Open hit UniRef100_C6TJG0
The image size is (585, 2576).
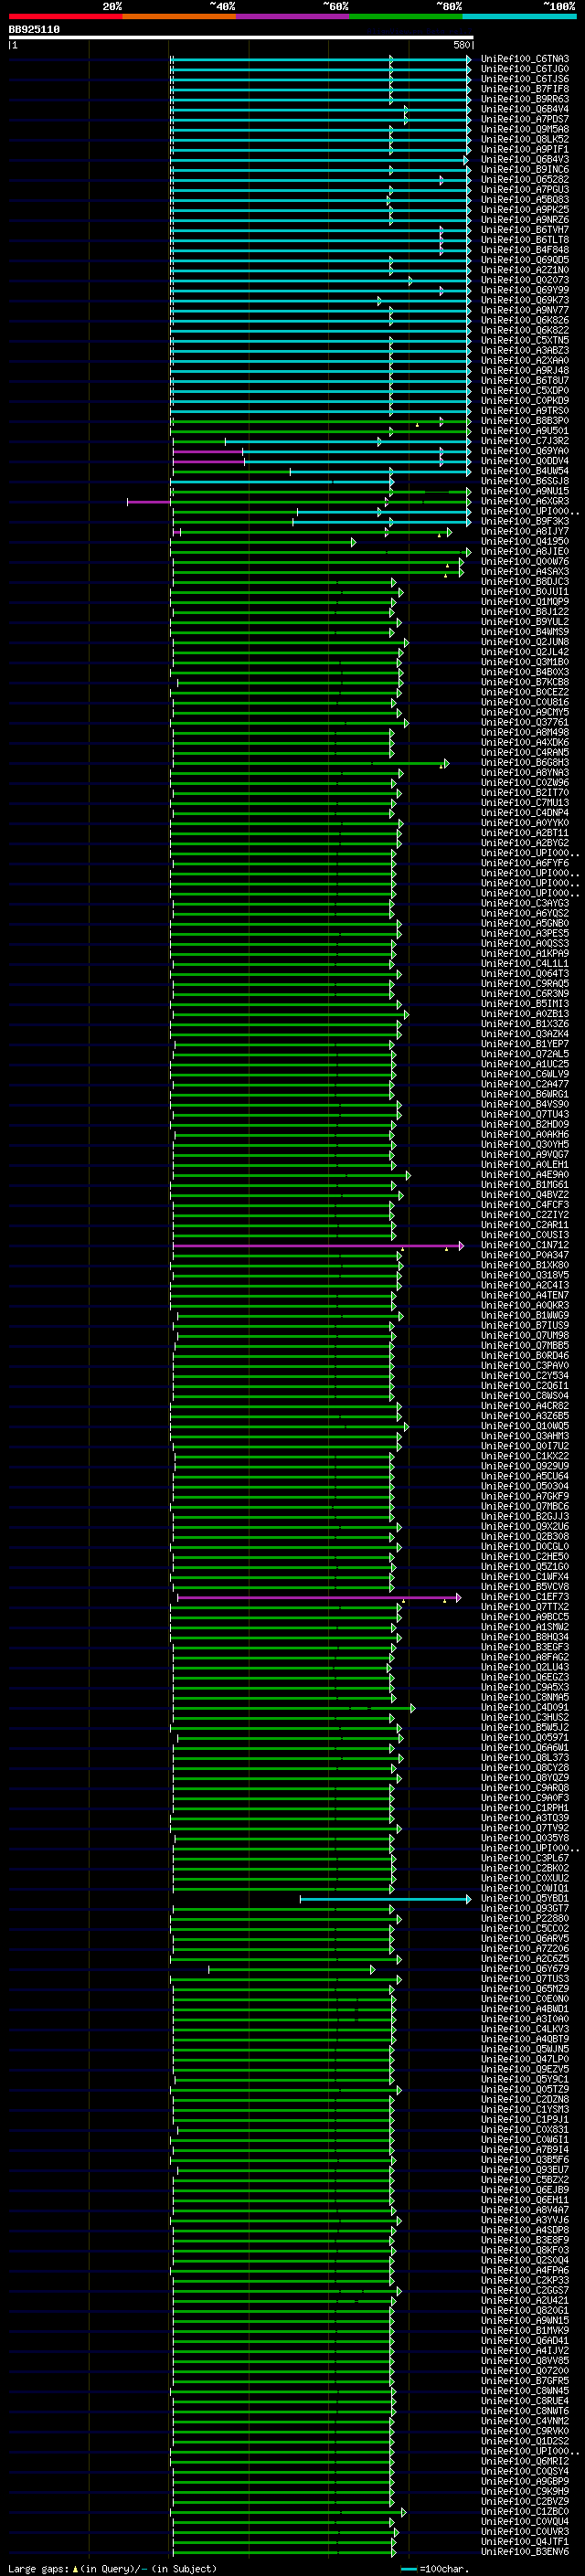[525, 69]
